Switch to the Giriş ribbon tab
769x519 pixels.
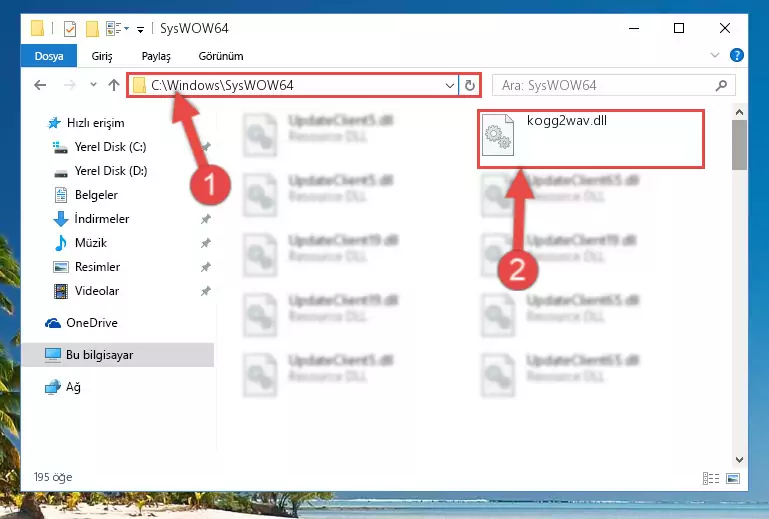[x=102, y=56]
